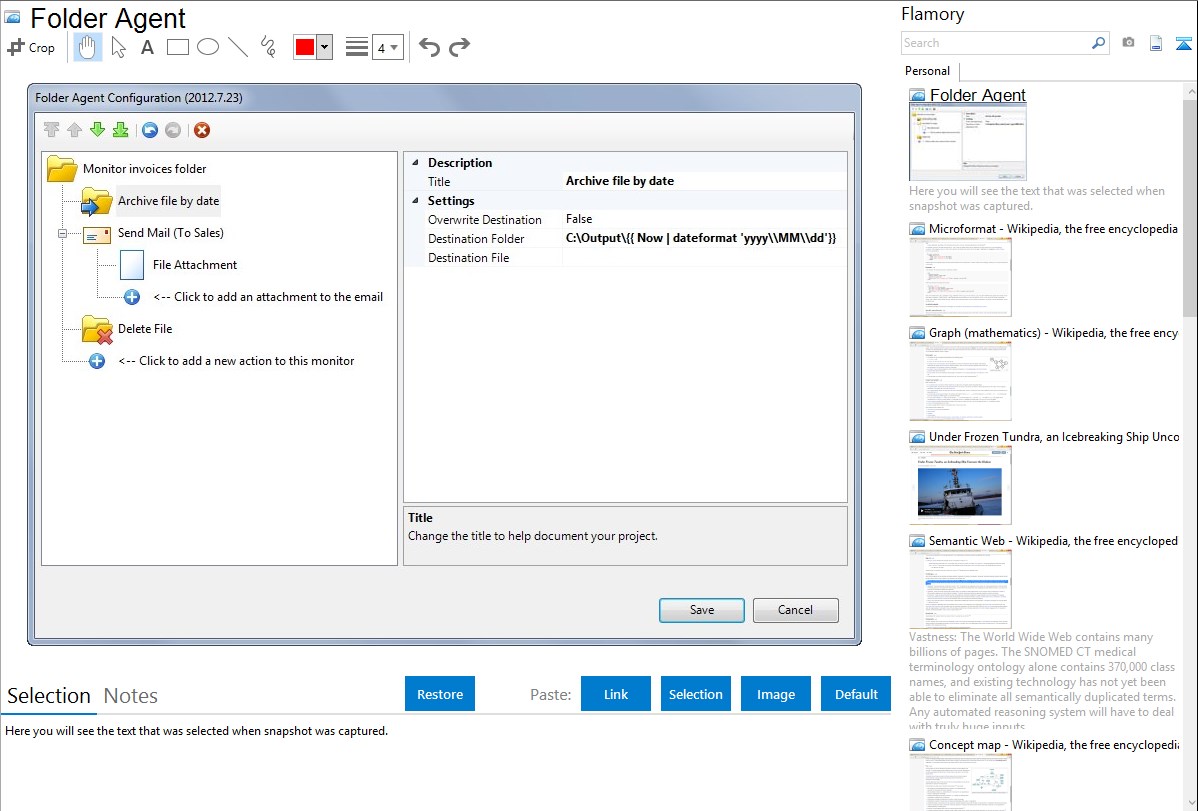The image size is (1198, 811).
Task: Choose the text annotation tool (A)
Action: [147, 47]
